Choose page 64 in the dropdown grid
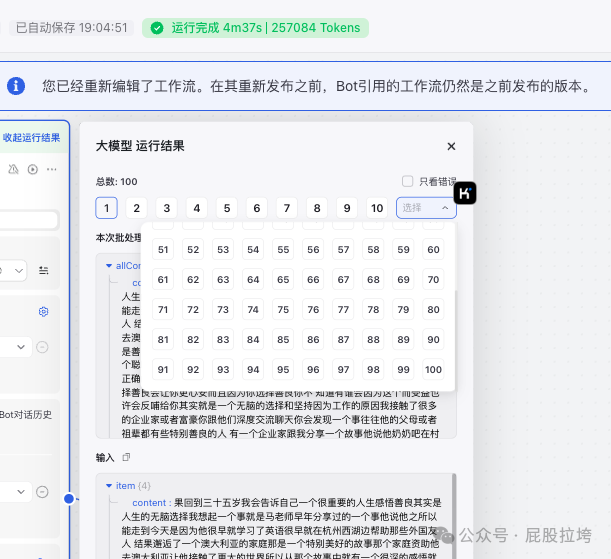 tap(253, 279)
